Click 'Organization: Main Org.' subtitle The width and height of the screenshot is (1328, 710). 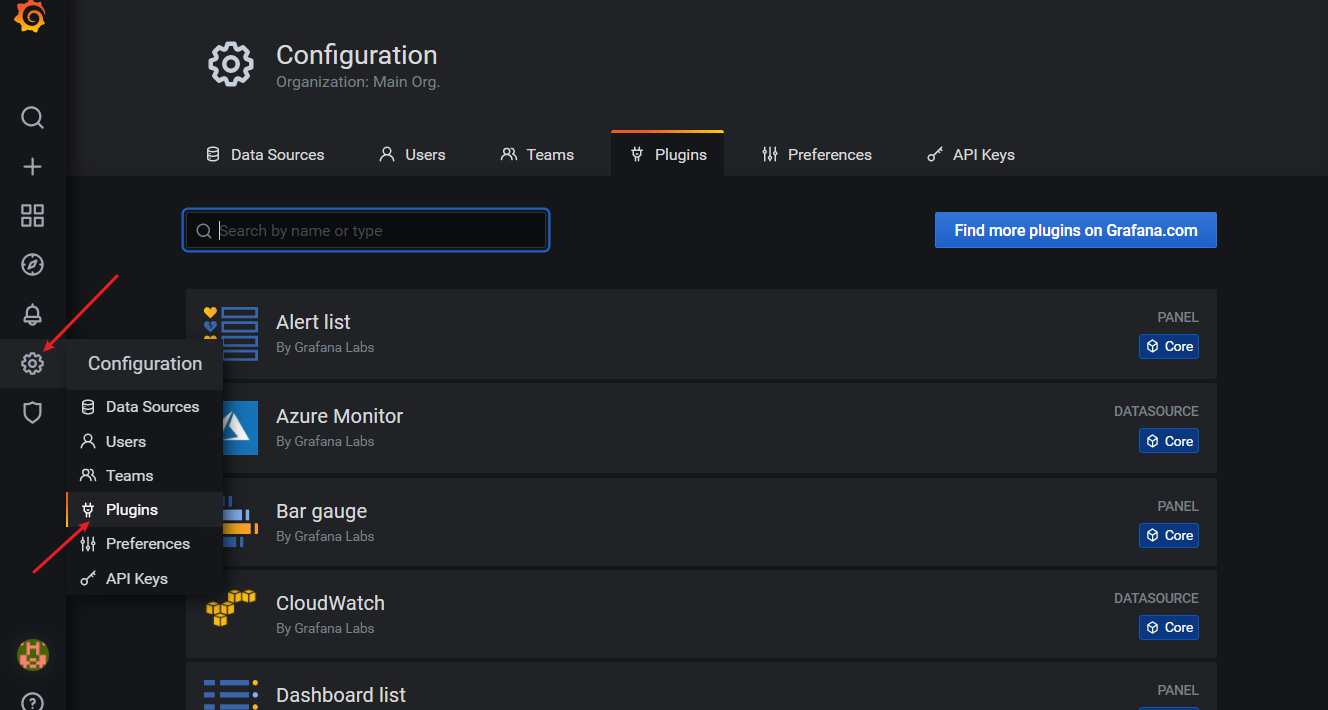[x=358, y=82]
